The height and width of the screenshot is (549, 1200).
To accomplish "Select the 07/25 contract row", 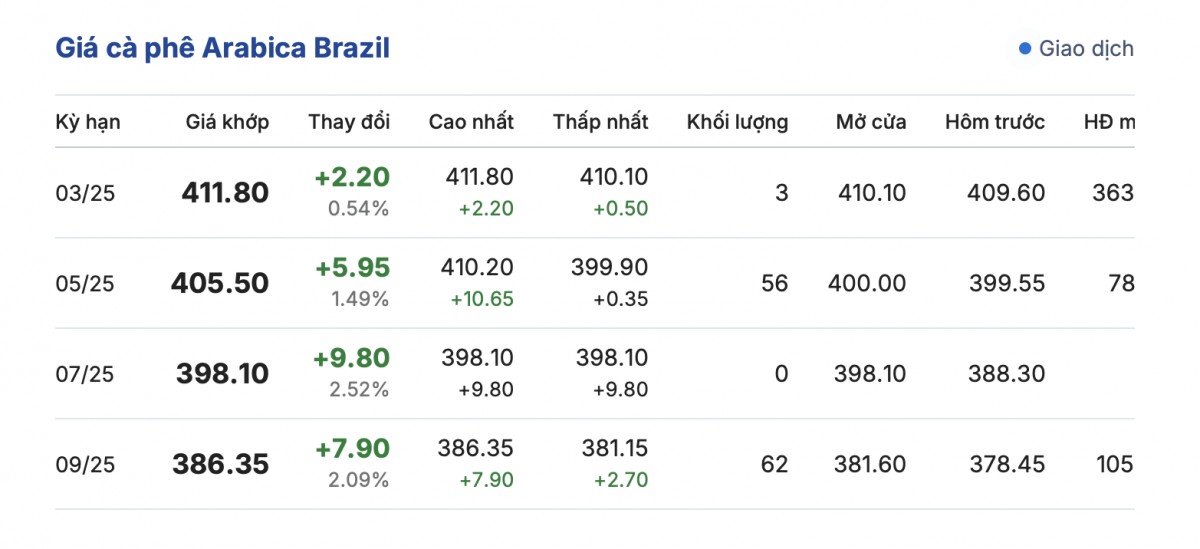I will click(x=85, y=374).
